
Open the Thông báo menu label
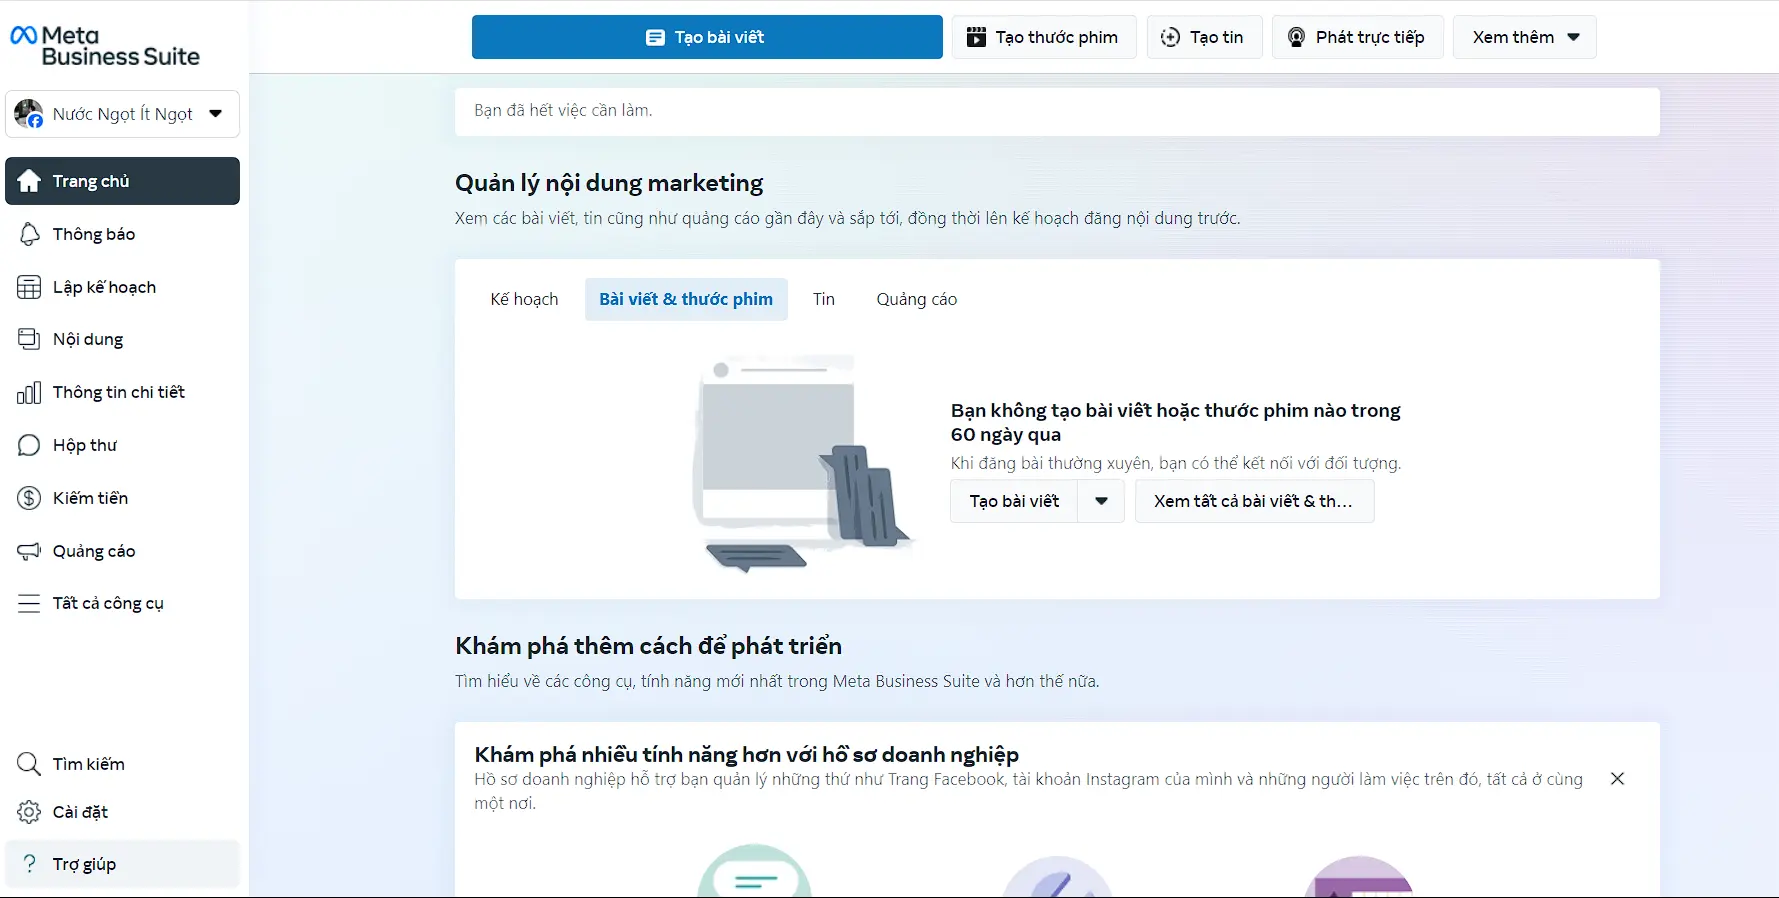pos(94,234)
